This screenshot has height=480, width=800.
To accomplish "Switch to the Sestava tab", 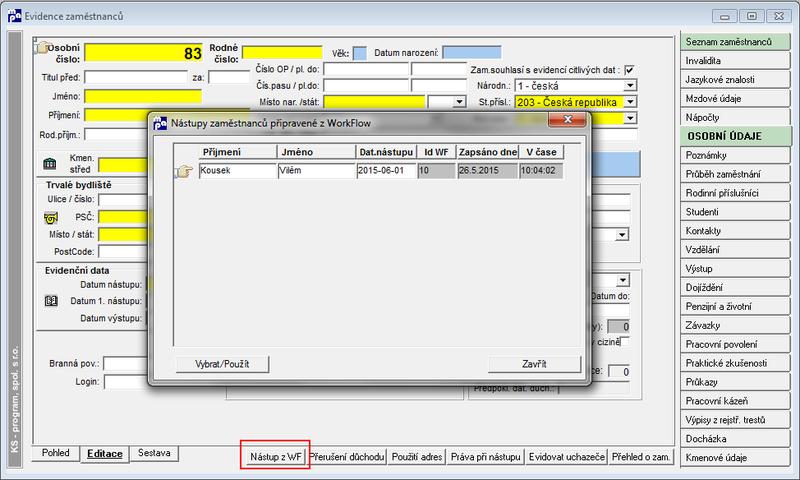I will tap(154, 453).
